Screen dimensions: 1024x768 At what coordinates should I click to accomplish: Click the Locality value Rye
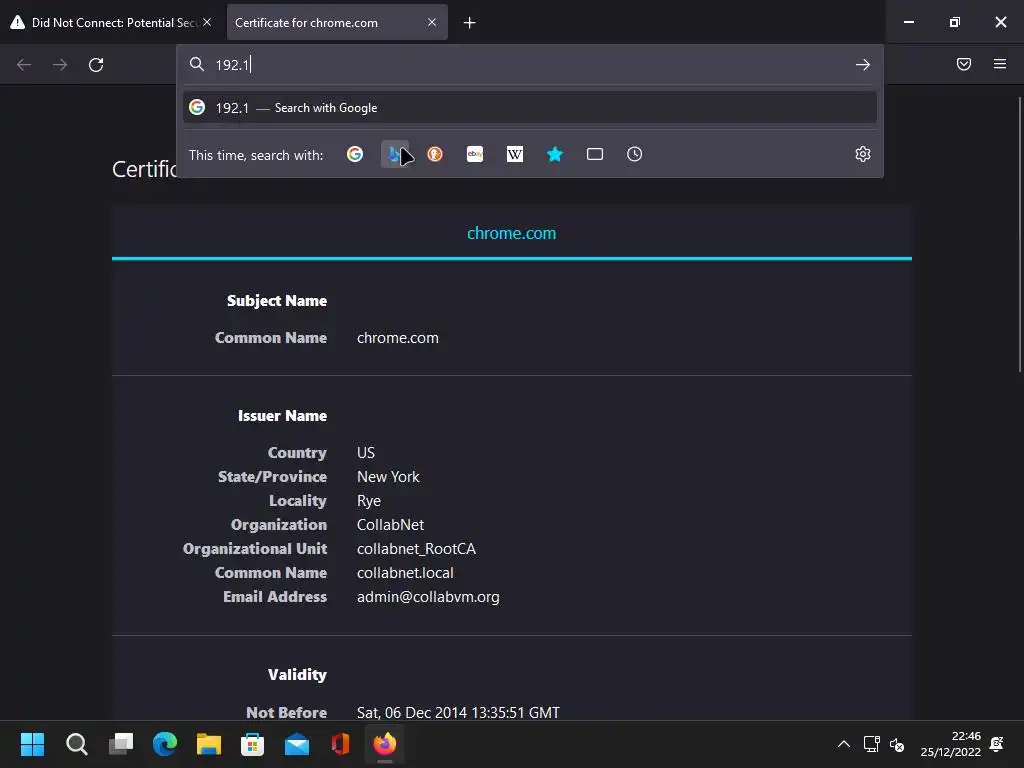point(369,501)
